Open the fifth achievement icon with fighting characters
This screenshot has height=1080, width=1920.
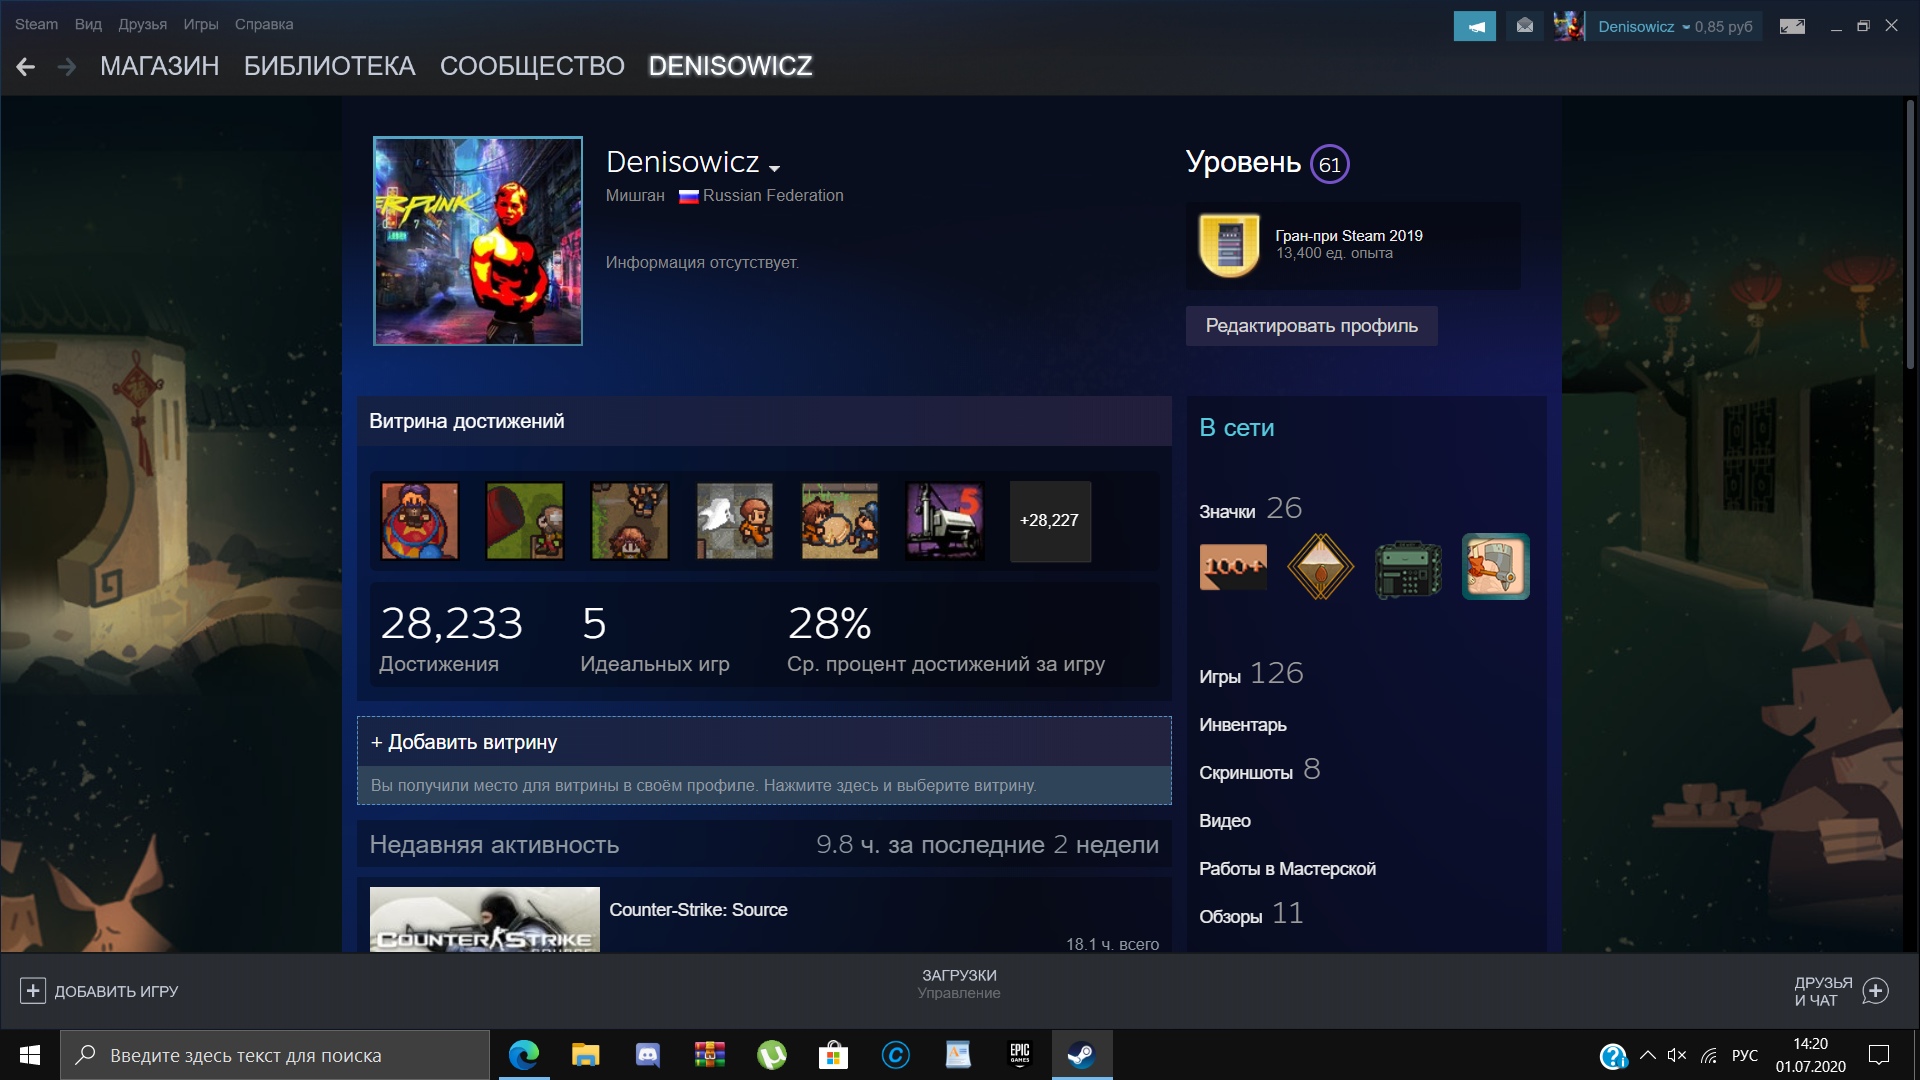click(840, 521)
